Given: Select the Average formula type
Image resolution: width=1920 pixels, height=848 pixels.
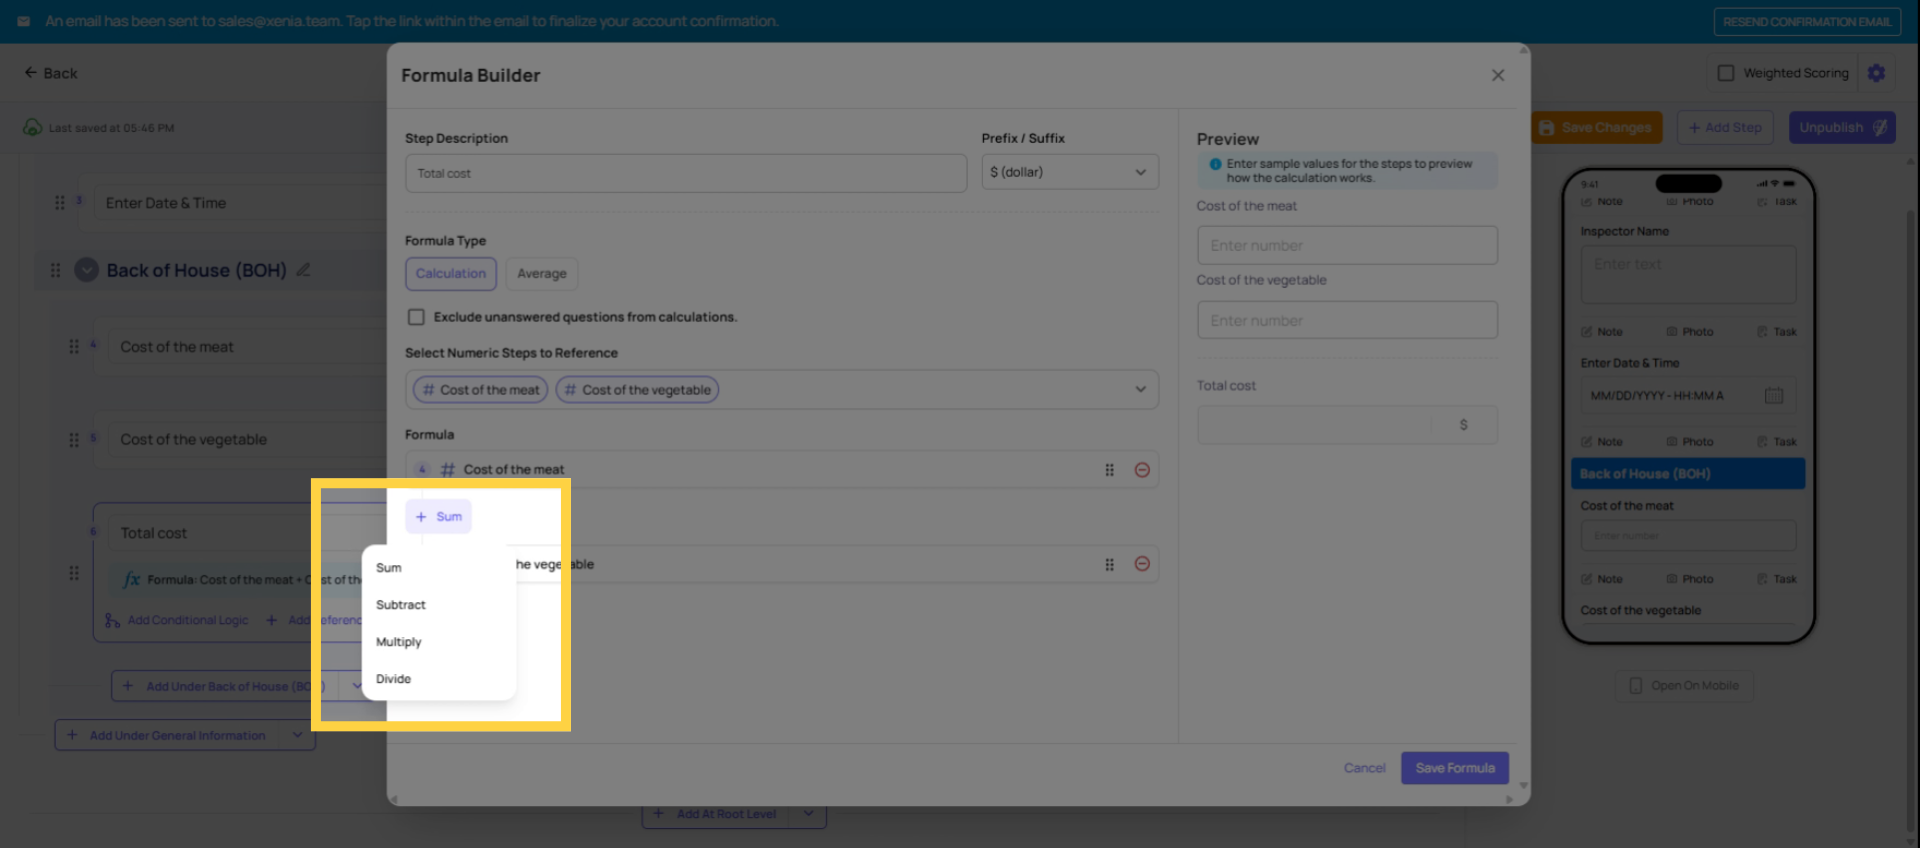Looking at the screenshot, I should (542, 274).
